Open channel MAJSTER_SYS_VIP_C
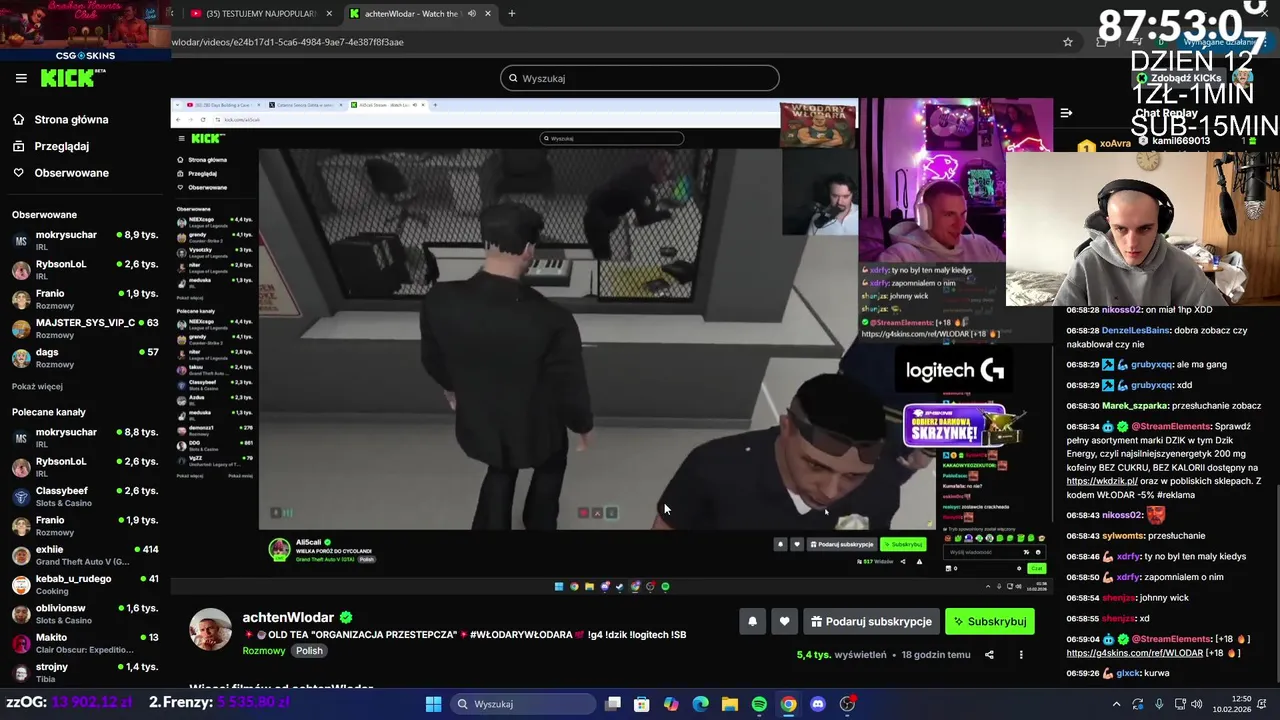This screenshot has width=1280, height=720. coord(85,328)
